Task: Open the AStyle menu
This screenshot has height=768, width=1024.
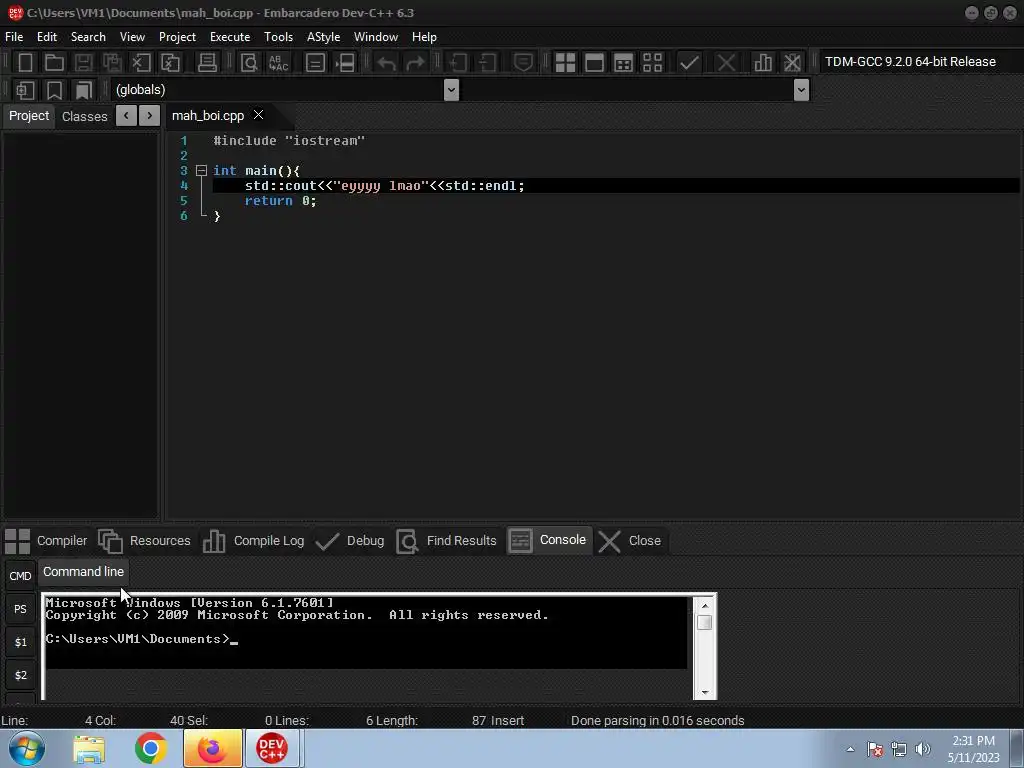Action: [x=323, y=37]
